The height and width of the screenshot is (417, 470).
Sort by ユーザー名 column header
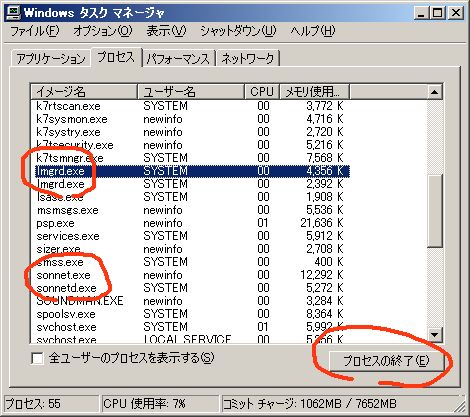pos(191,92)
